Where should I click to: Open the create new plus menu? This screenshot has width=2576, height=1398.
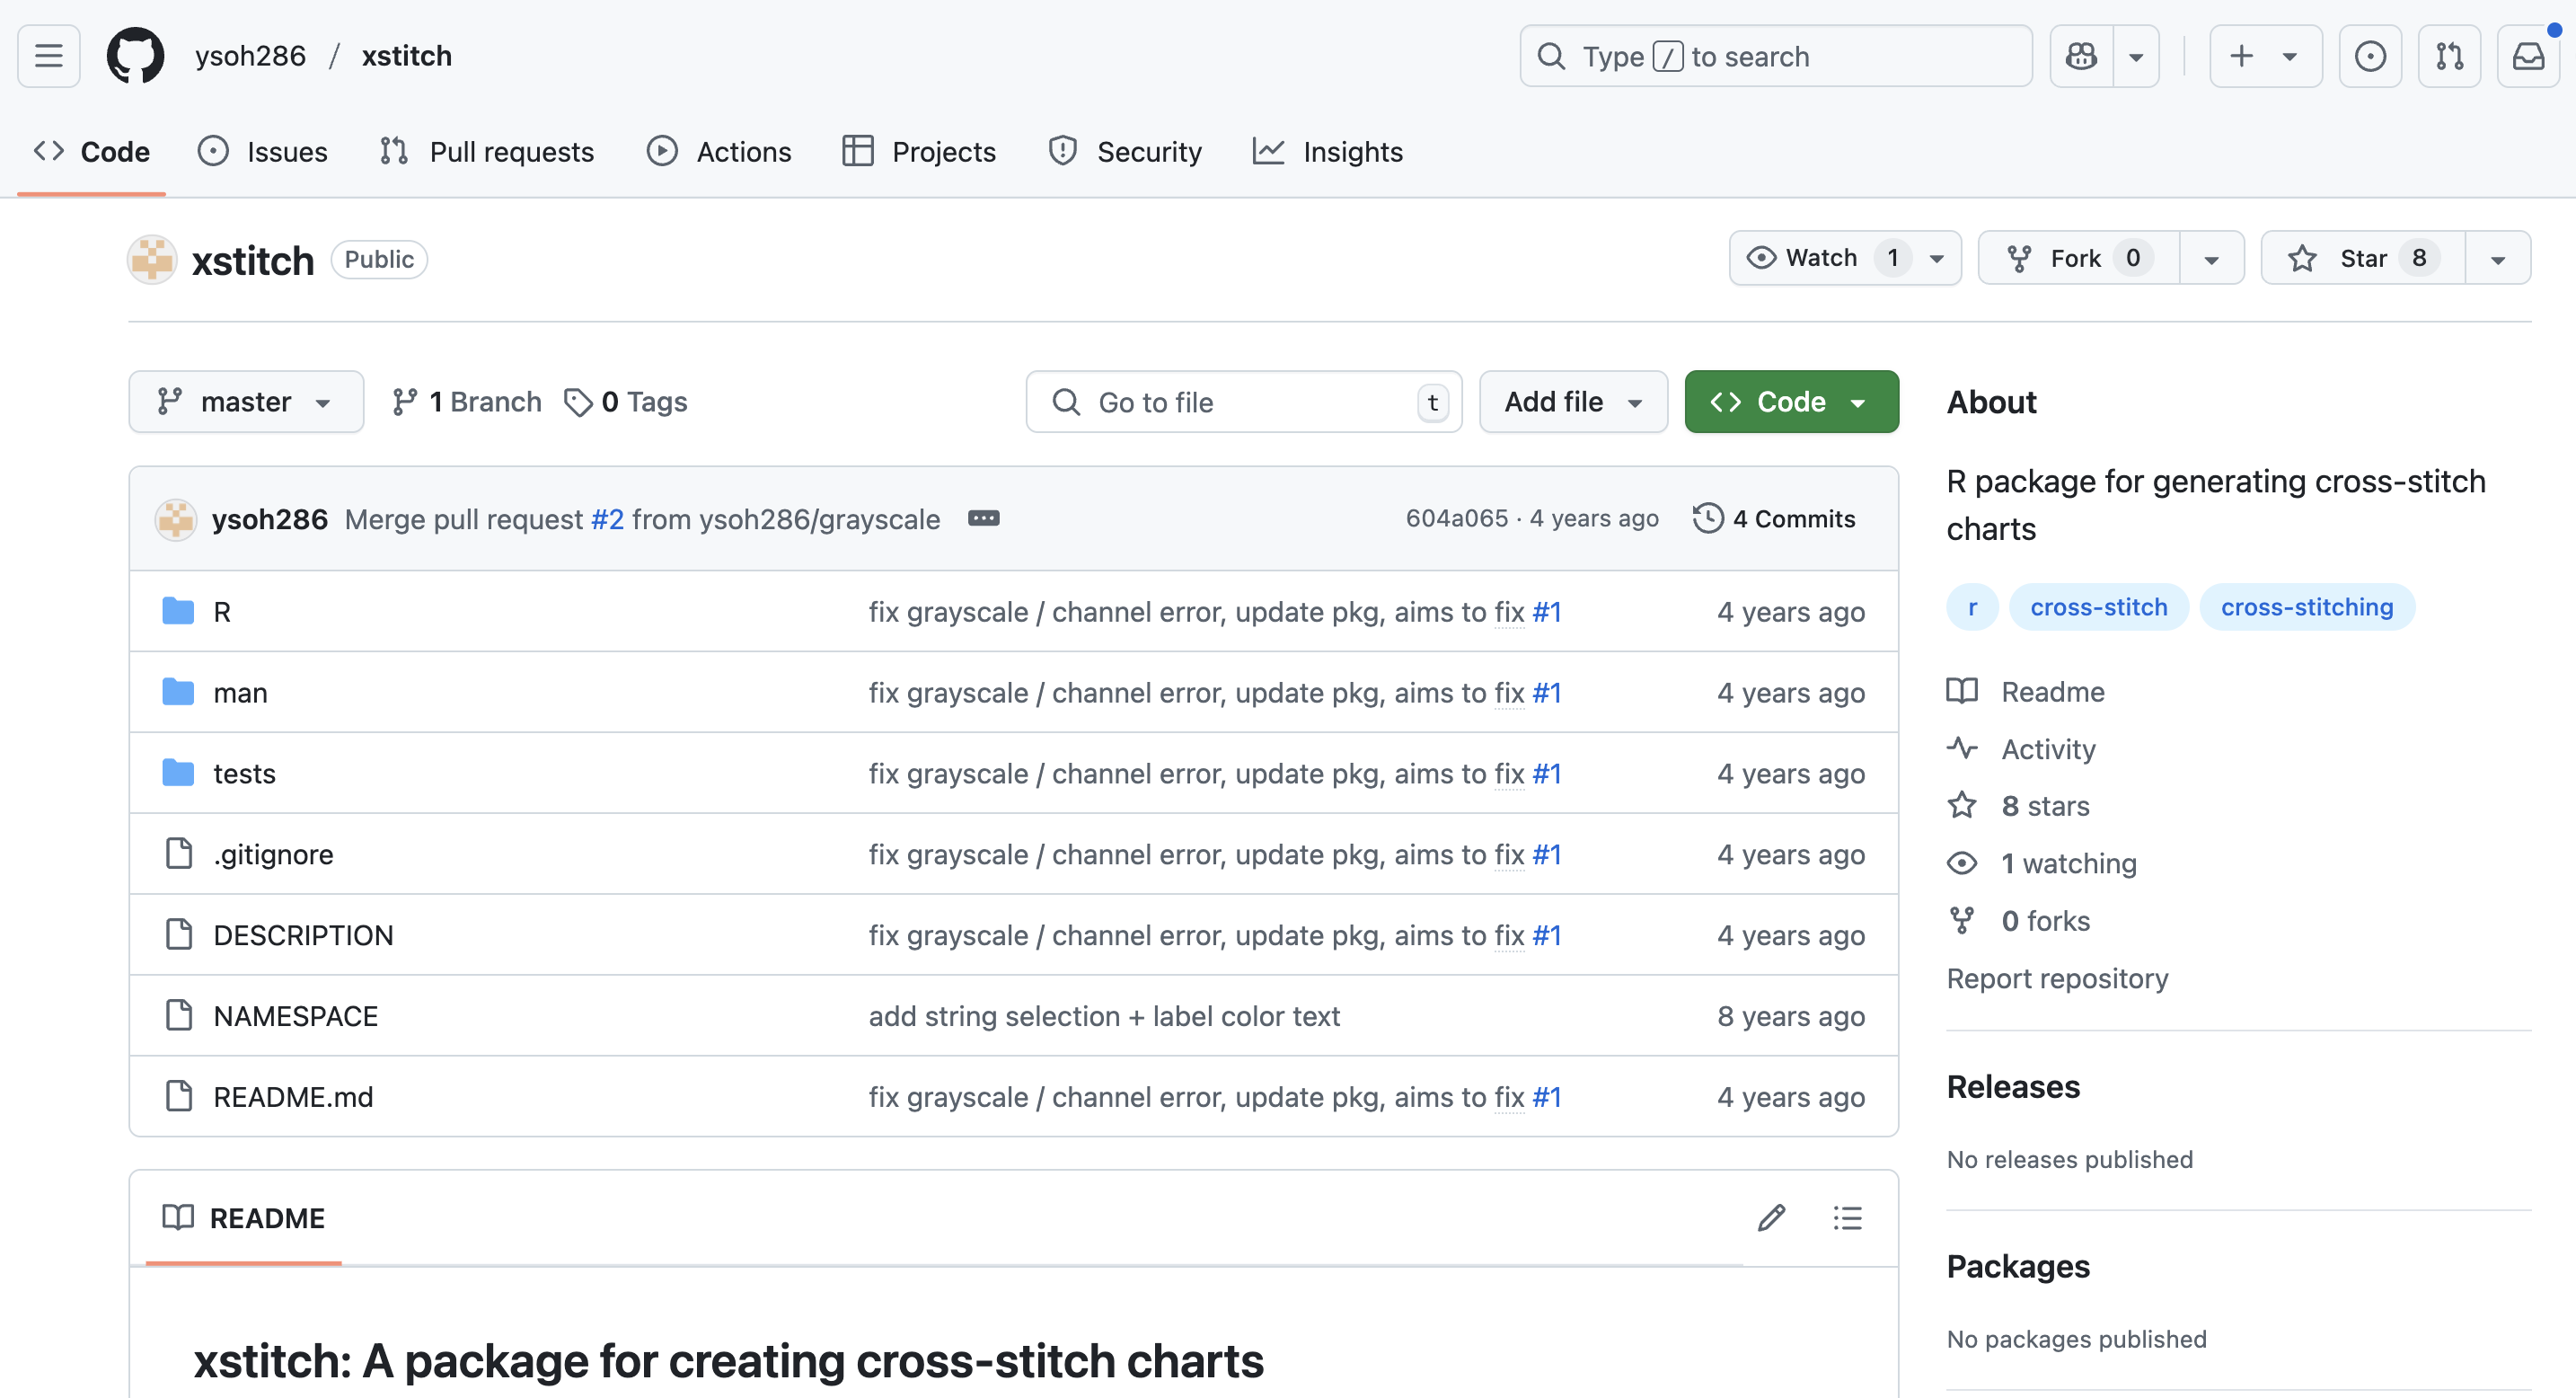click(x=2265, y=56)
